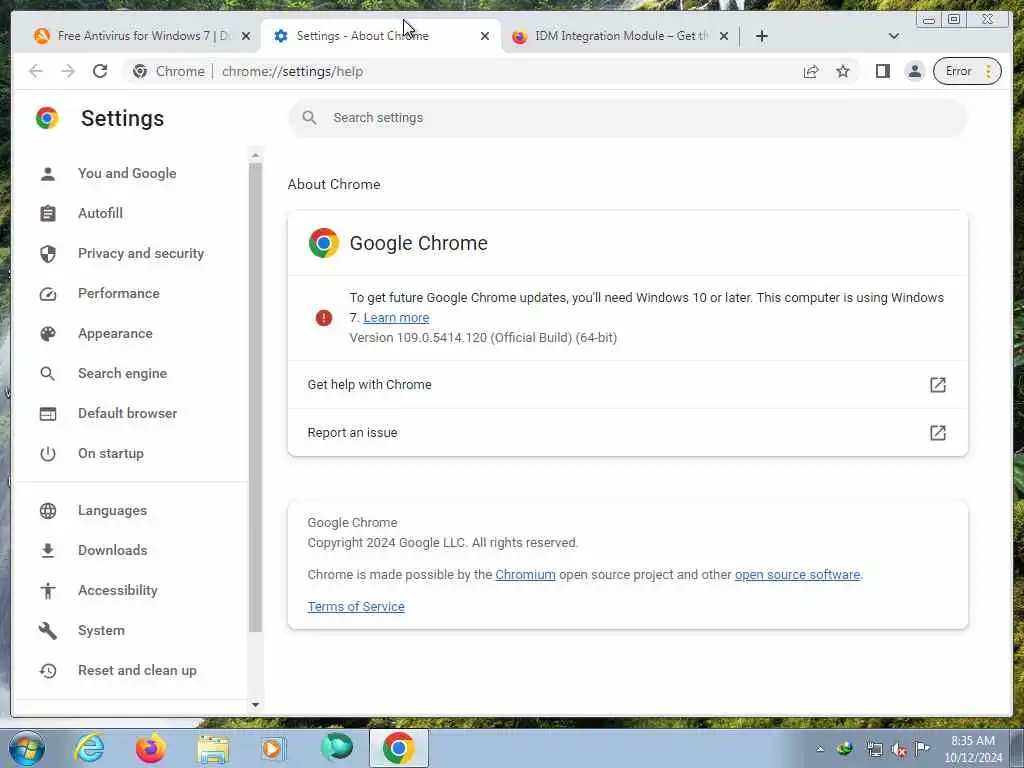Click the sidebar scrollbar thumb
Image resolution: width=1024 pixels, height=768 pixels.
click(255, 397)
